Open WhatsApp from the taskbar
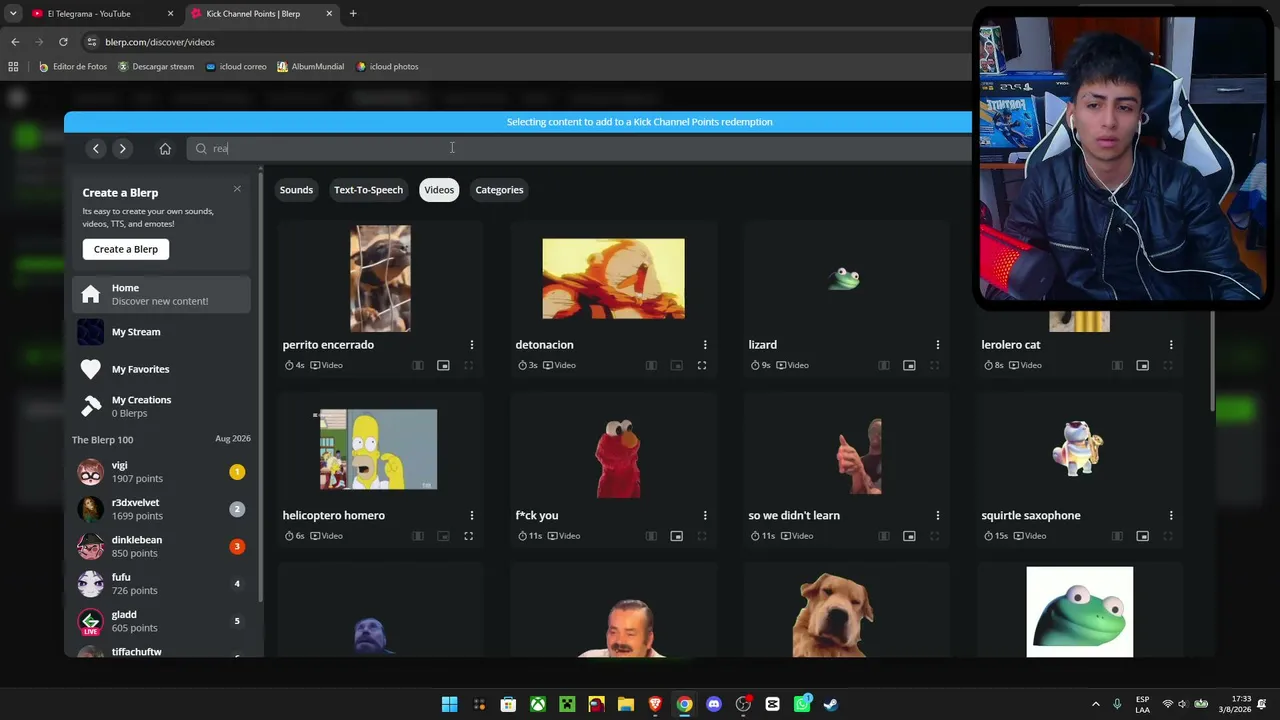Image resolution: width=1280 pixels, height=720 pixels. [802, 704]
